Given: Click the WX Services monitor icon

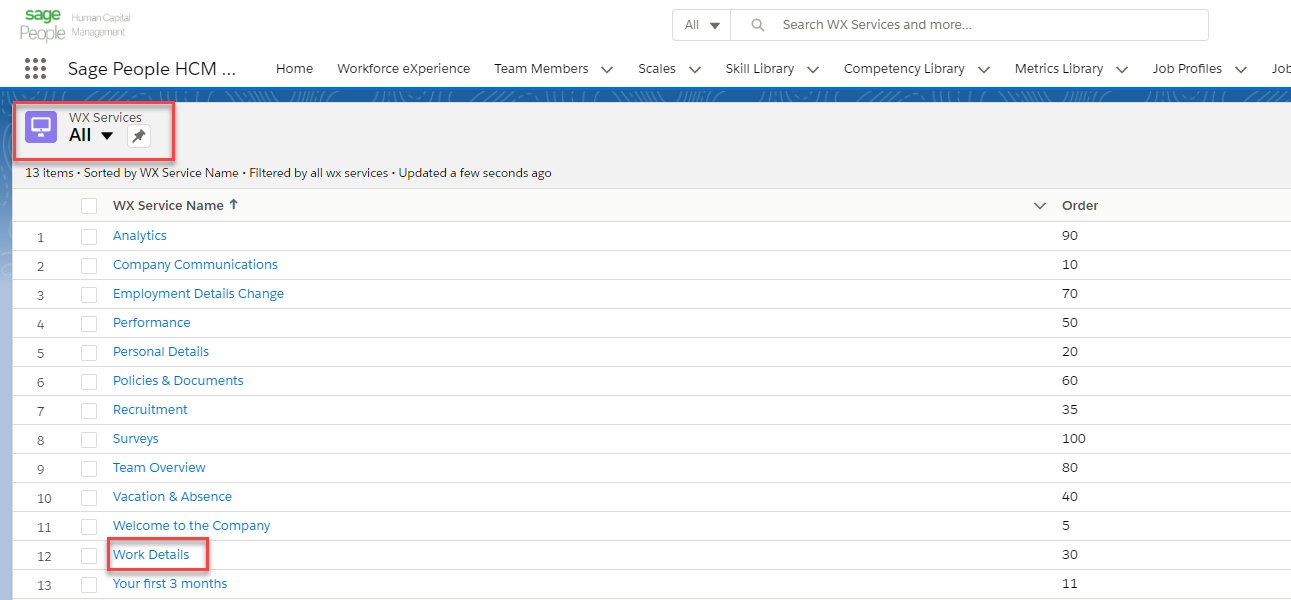Looking at the screenshot, I should tap(41, 127).
